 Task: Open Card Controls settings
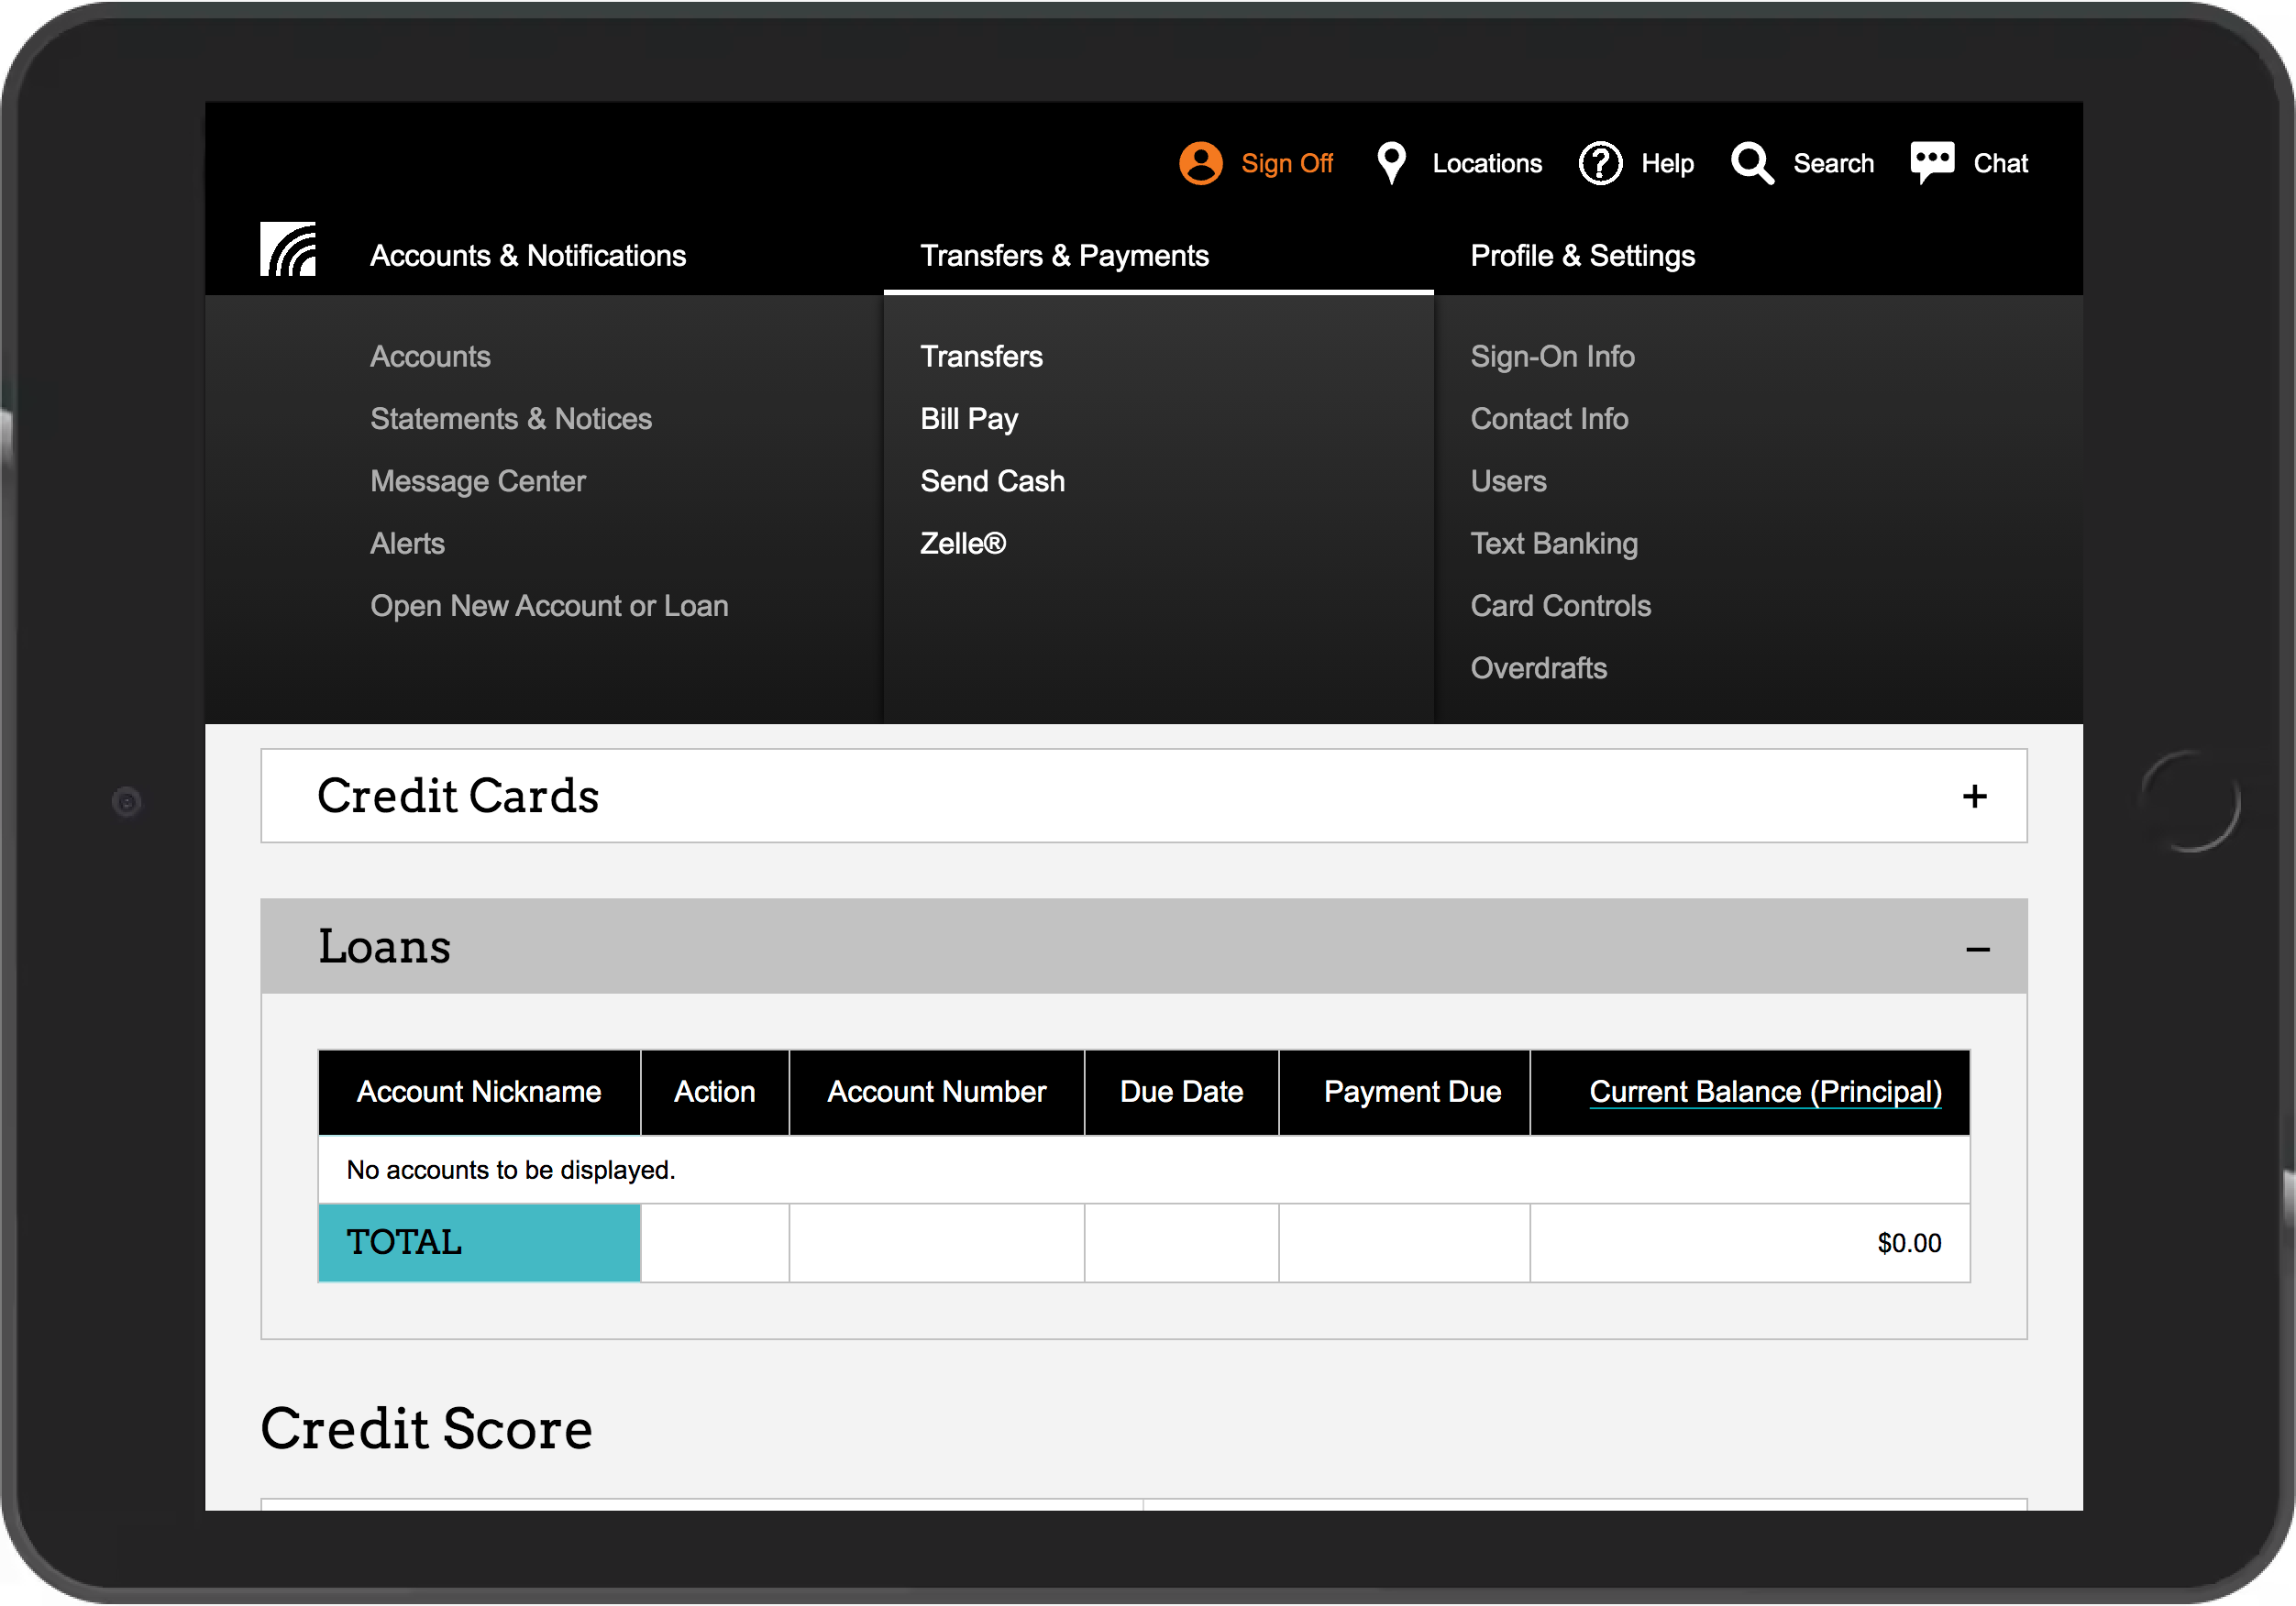click(x=1560, y=606)
